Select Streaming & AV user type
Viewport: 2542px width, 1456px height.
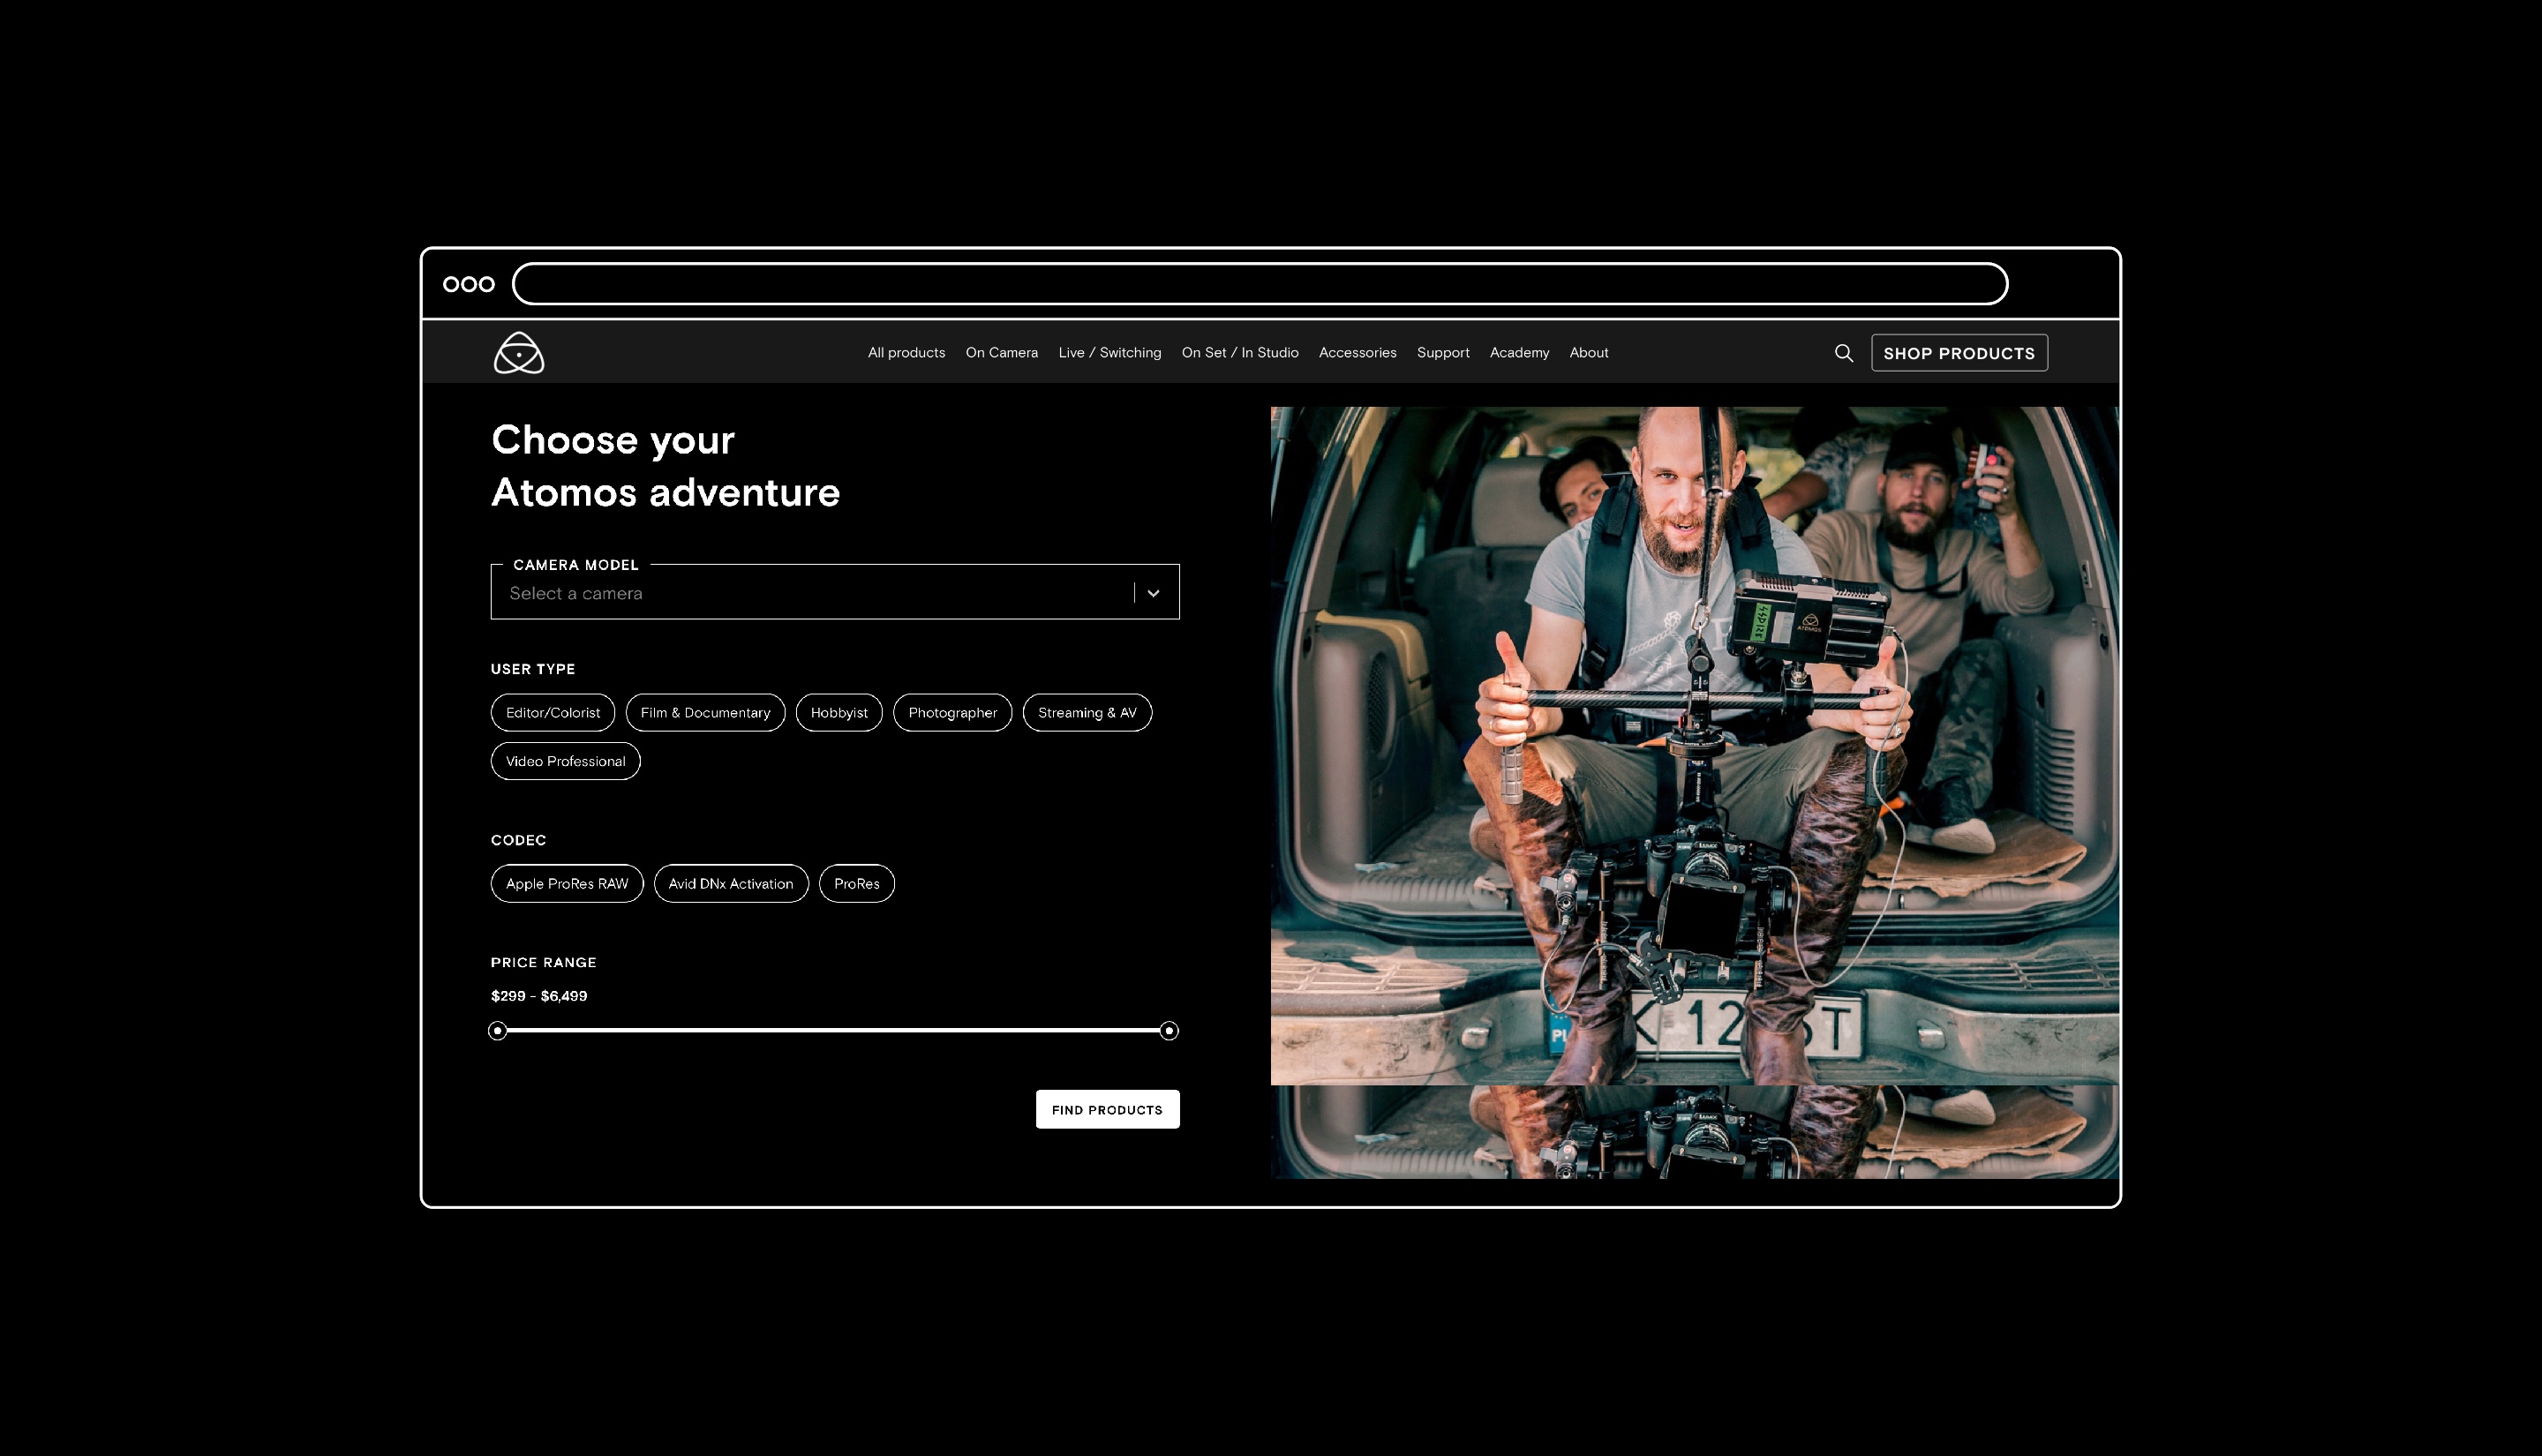pyautogui.click(x=1086, y=712)
